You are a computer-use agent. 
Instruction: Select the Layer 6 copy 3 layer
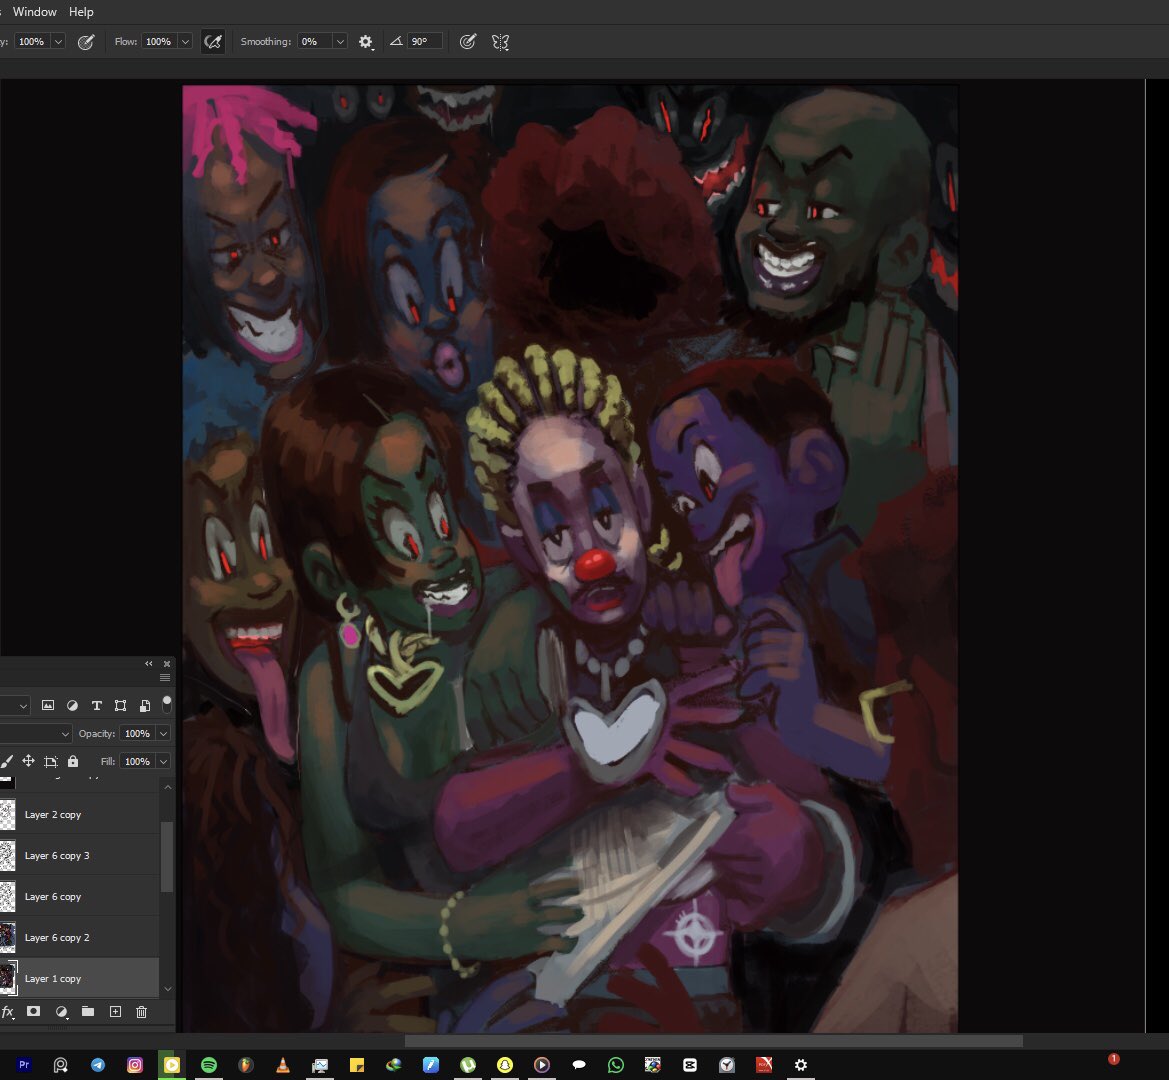[x=79, y=856]
